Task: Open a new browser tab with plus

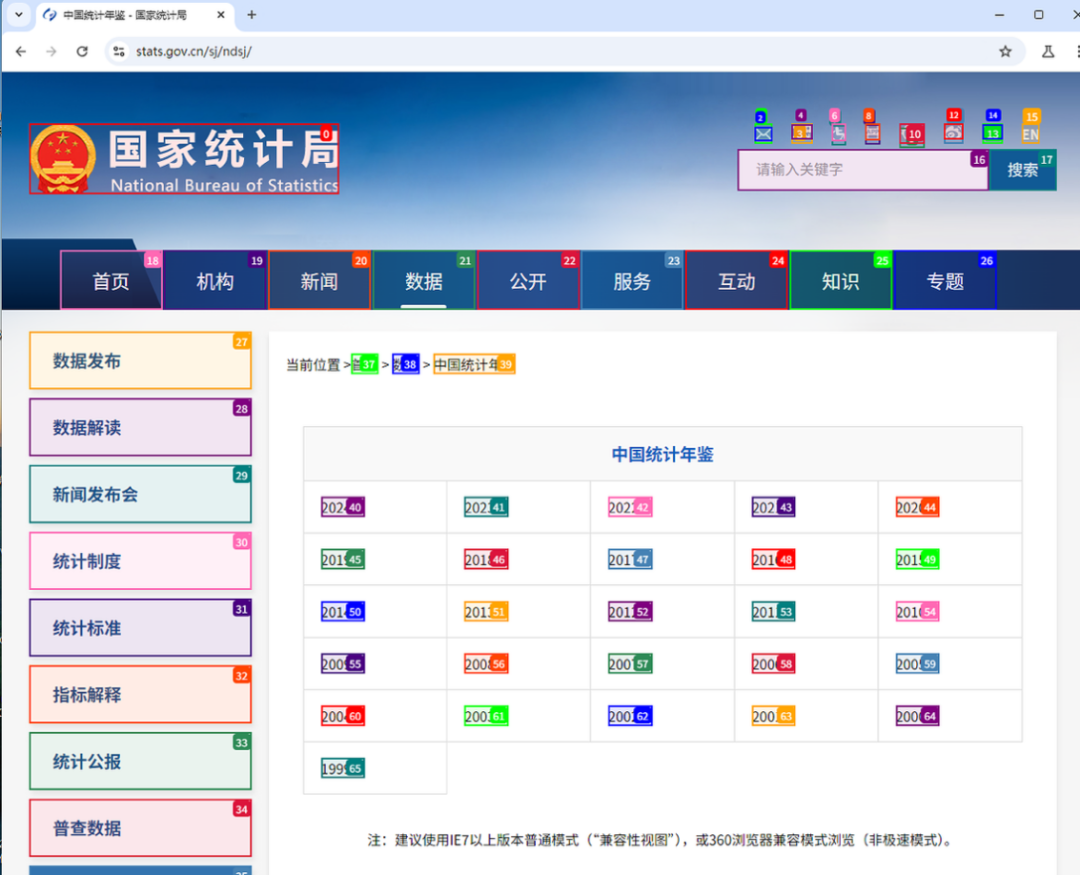Action: tap(251, 14)
